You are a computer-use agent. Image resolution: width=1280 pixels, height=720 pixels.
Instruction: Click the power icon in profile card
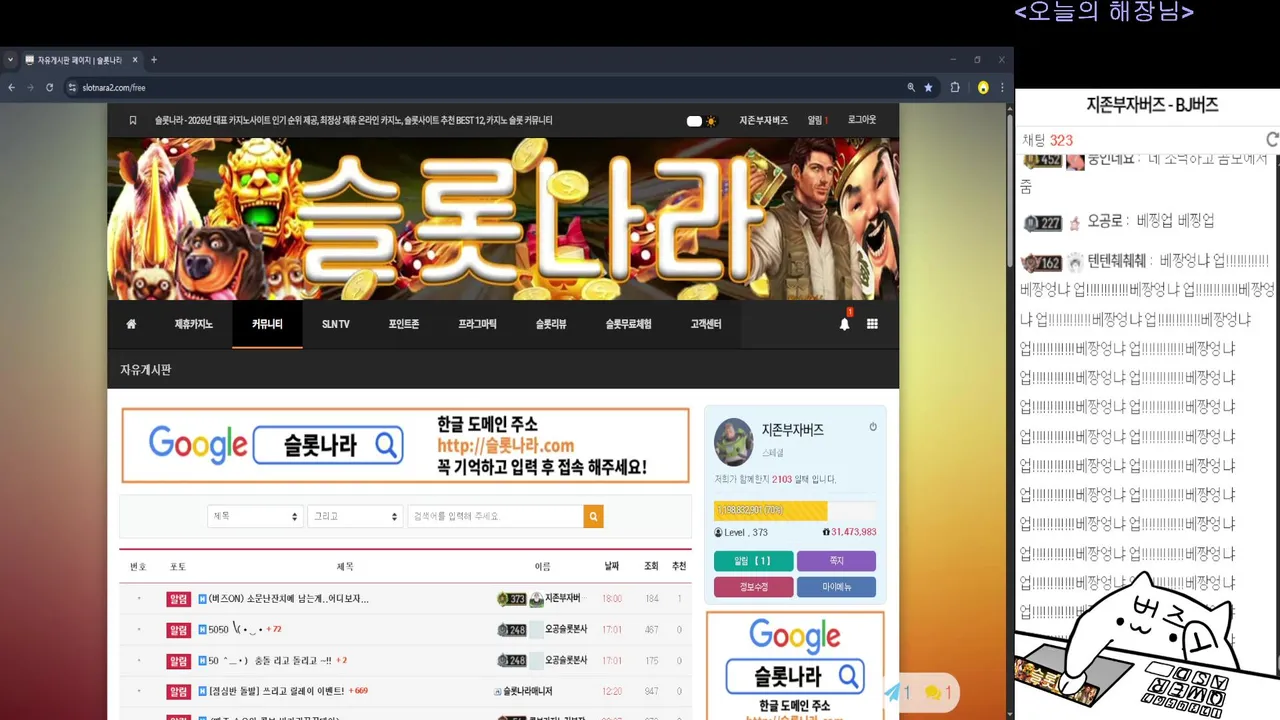(x=873, y=427)
